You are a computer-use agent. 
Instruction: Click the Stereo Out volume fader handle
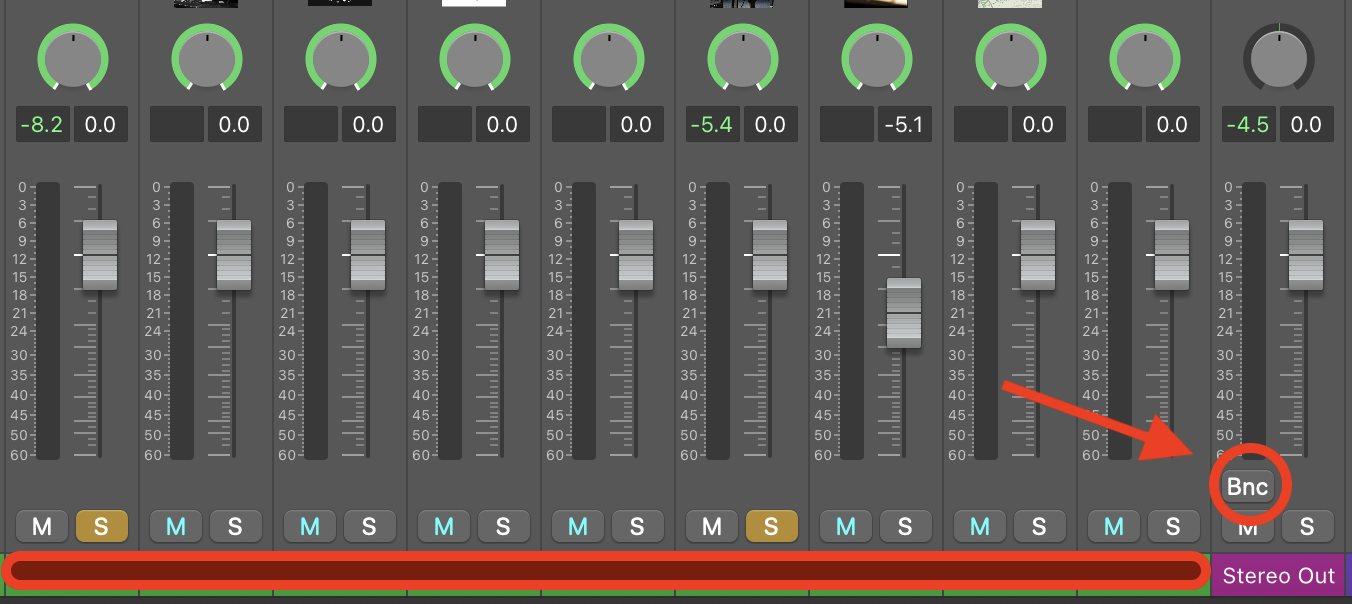pos(1306,255)
